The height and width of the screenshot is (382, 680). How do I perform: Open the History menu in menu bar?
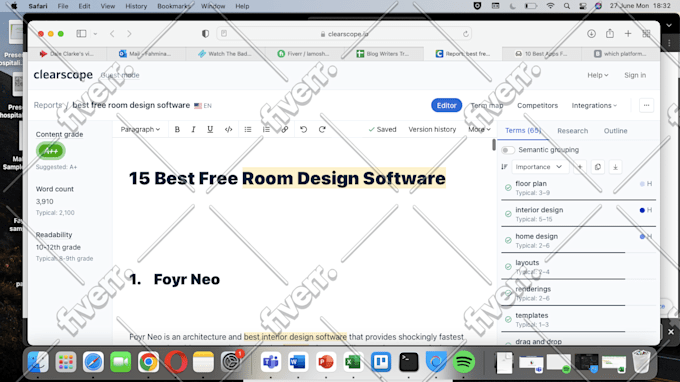pyautogui.click(x=136, y=6)
